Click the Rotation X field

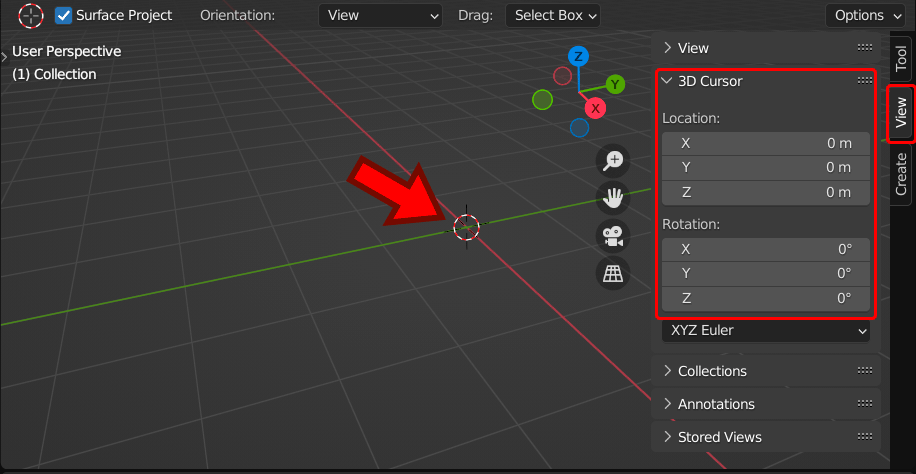point(765,250)
